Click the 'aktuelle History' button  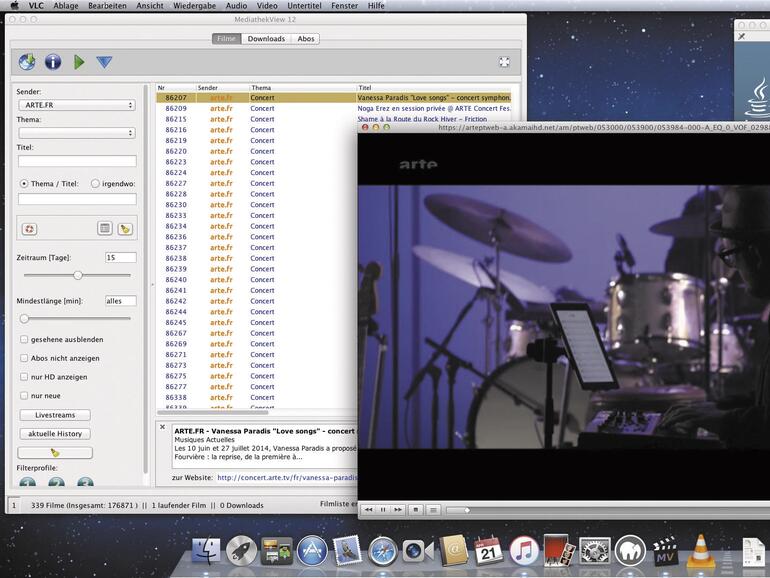pos(55,434)
